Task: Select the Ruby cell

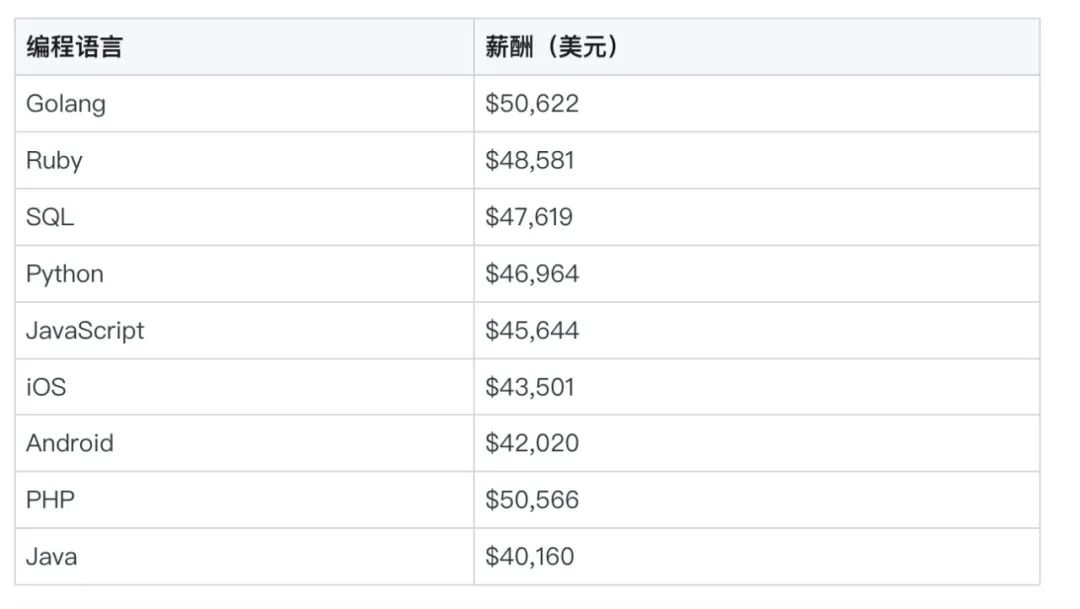Action: click(54, 161)
